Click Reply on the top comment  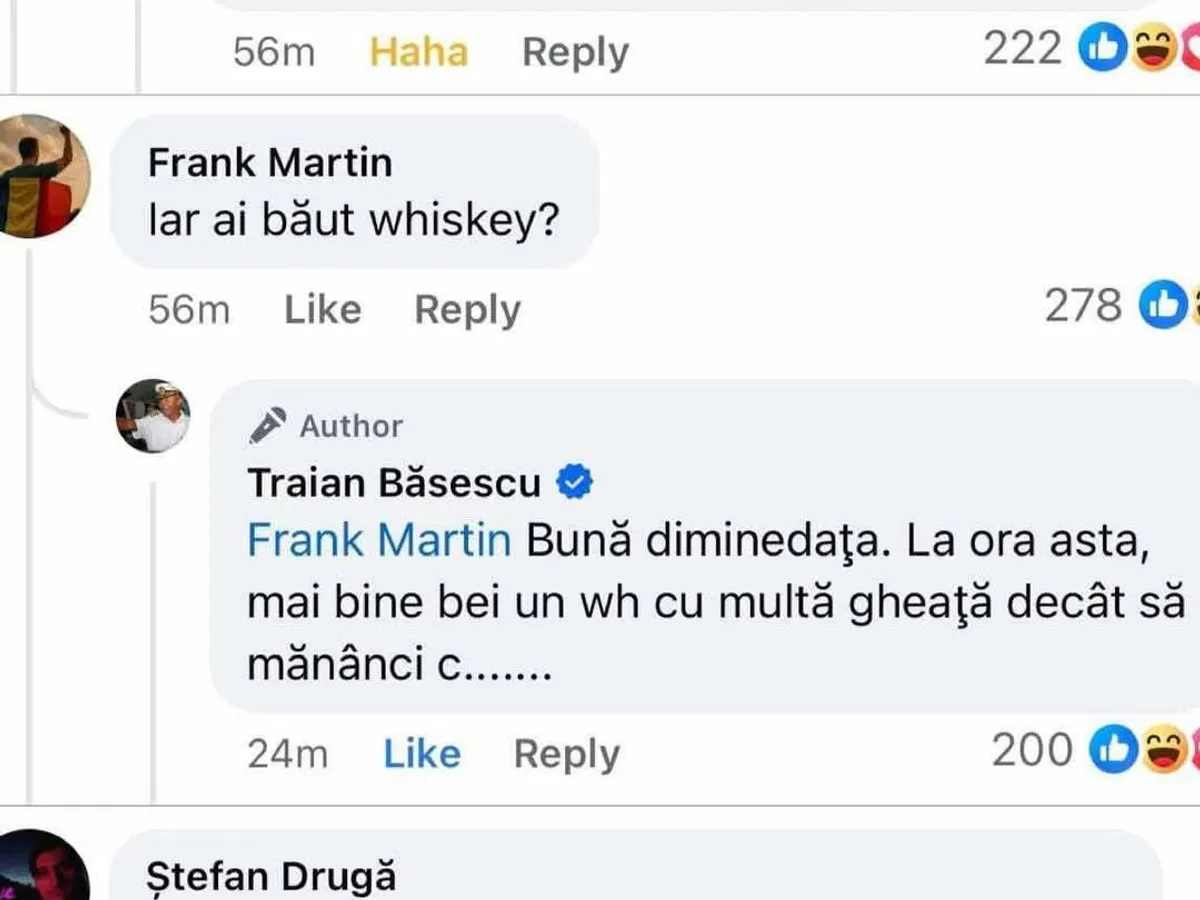coord(575,52)
